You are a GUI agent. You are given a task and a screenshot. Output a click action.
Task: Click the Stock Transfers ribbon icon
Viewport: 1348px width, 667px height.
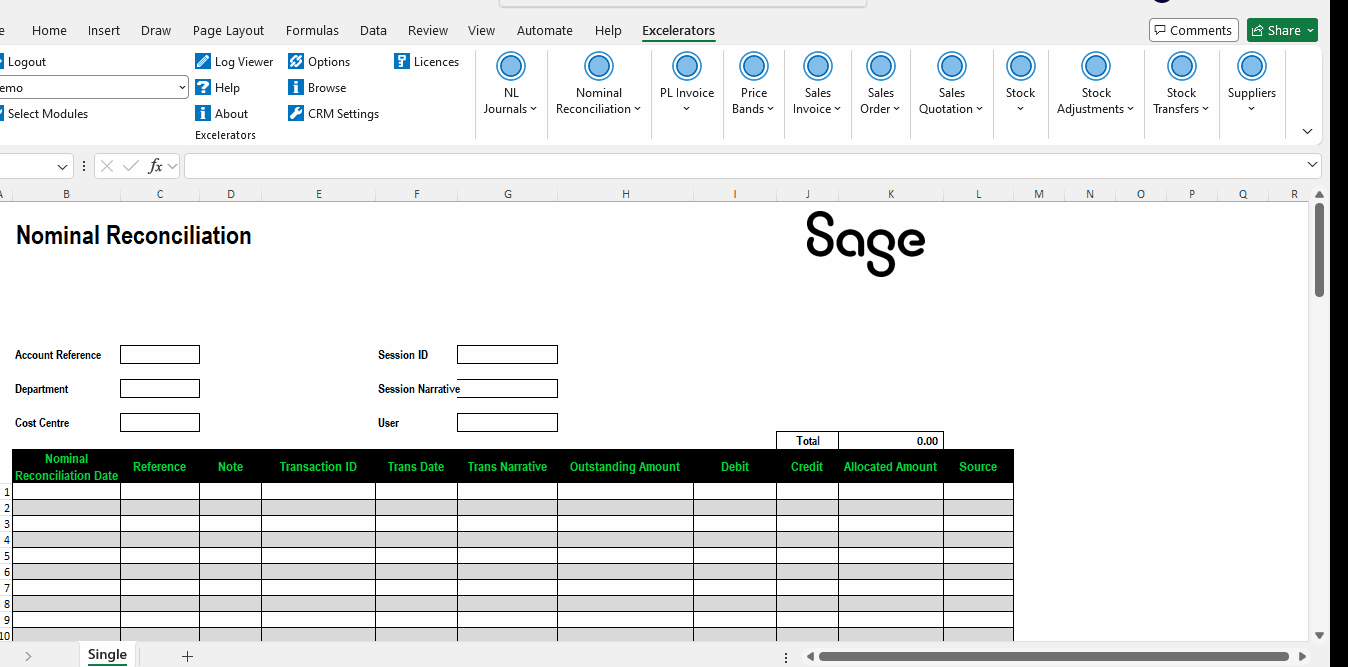[x=1182, y=67]
